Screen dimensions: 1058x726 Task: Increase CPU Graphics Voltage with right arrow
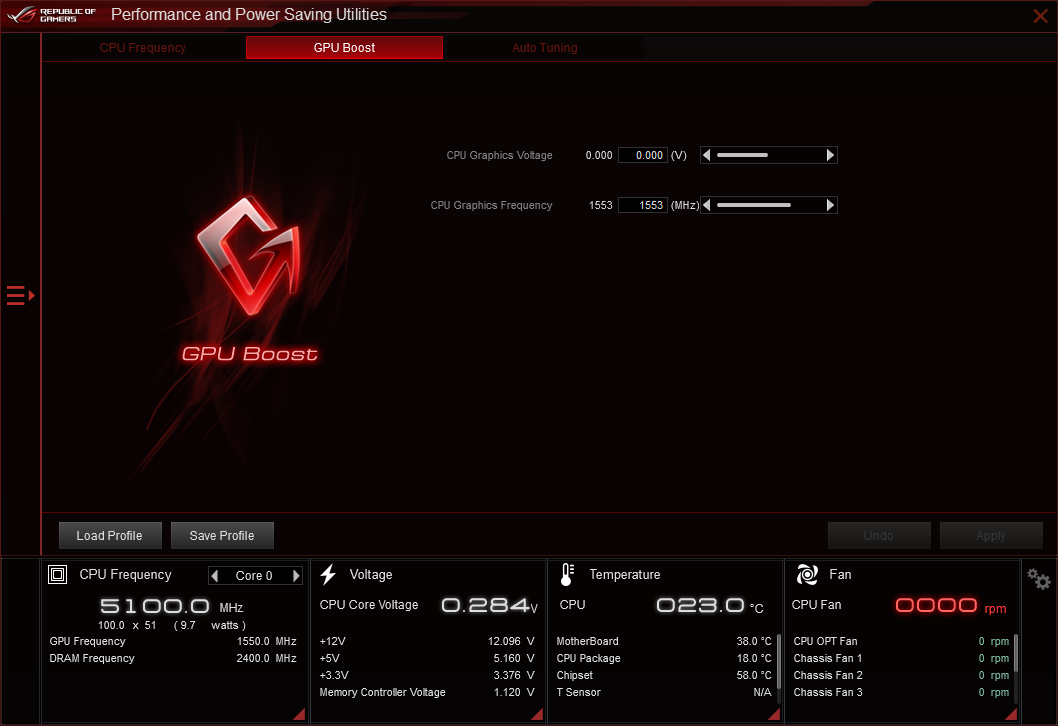tap(831, 155)
